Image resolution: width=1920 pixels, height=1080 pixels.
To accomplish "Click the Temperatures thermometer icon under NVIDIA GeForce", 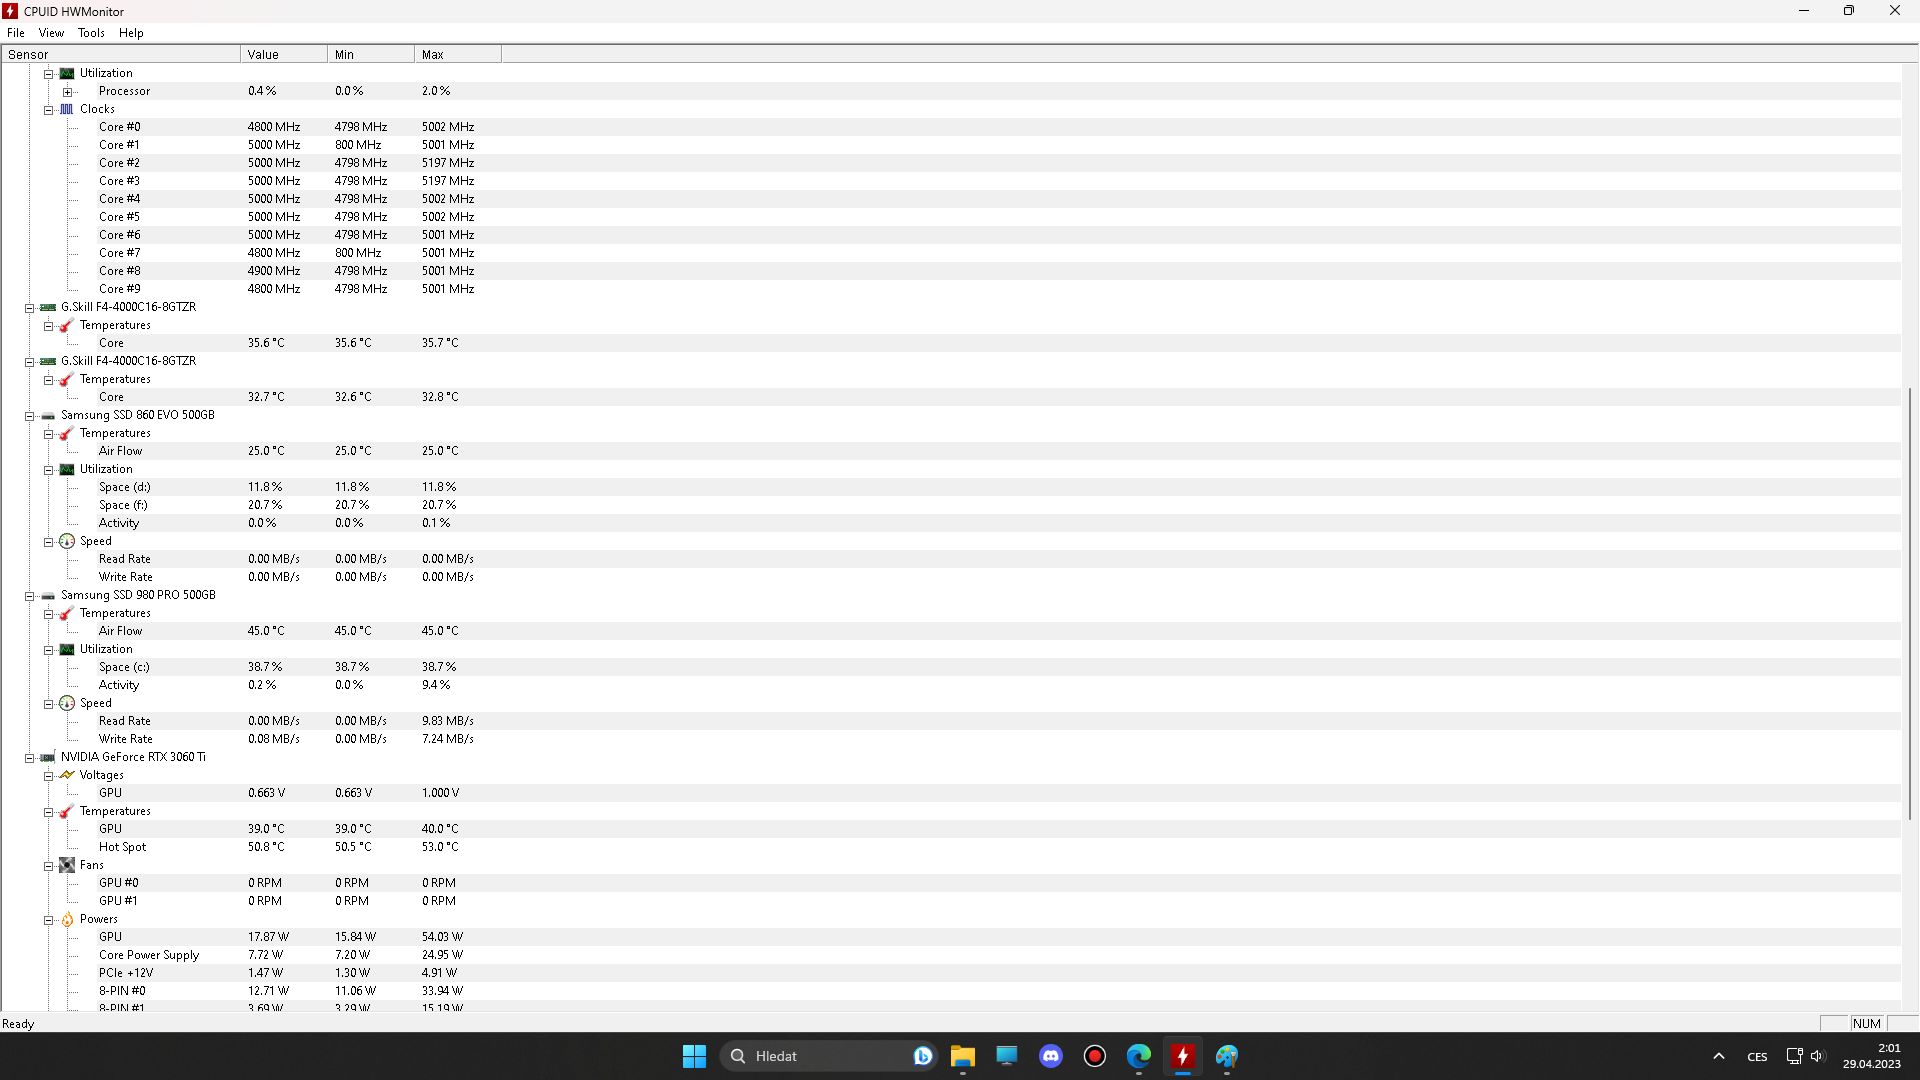I will (x=67, y=811).
